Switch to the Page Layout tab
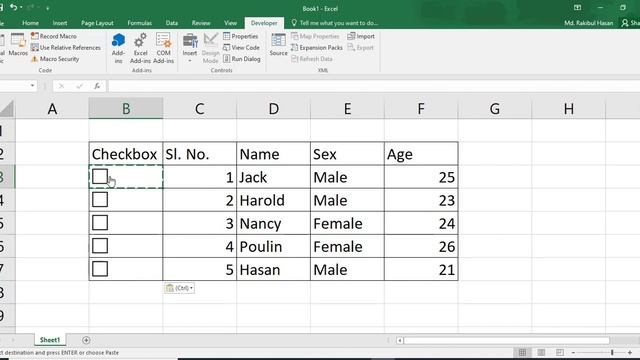640x360 pixels. click(x=97, y=23)
